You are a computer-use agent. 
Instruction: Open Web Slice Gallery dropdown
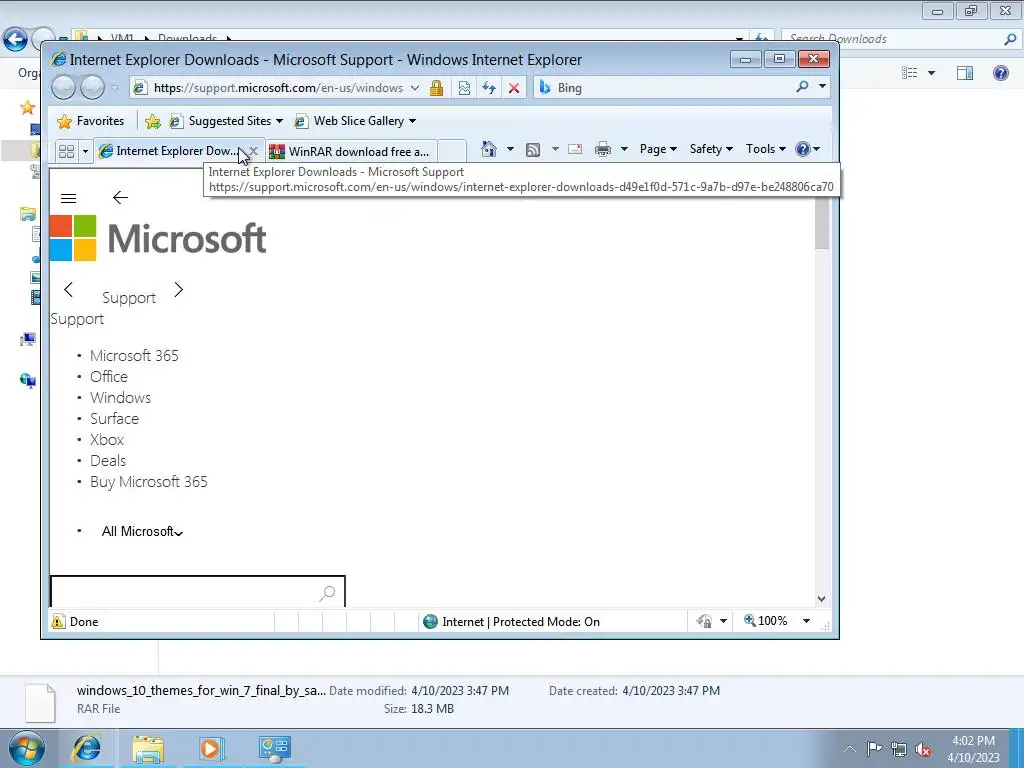click(x=355, y=121)
